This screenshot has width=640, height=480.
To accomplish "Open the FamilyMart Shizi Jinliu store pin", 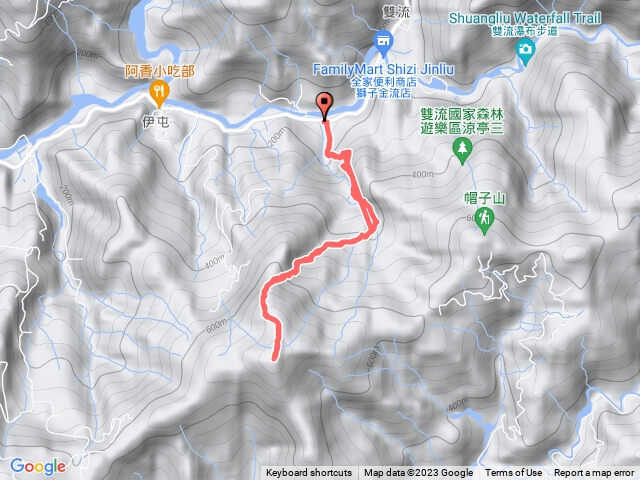I will coord(383,44).
